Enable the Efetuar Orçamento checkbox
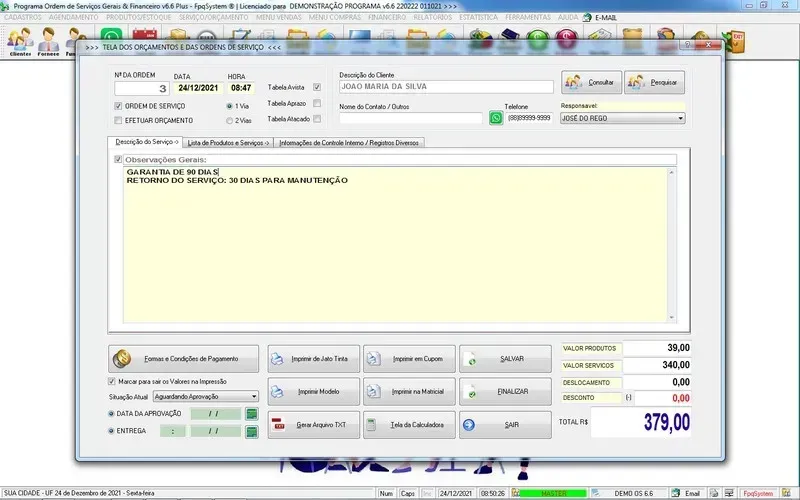The image size is (800, 500). coord(118,120)
